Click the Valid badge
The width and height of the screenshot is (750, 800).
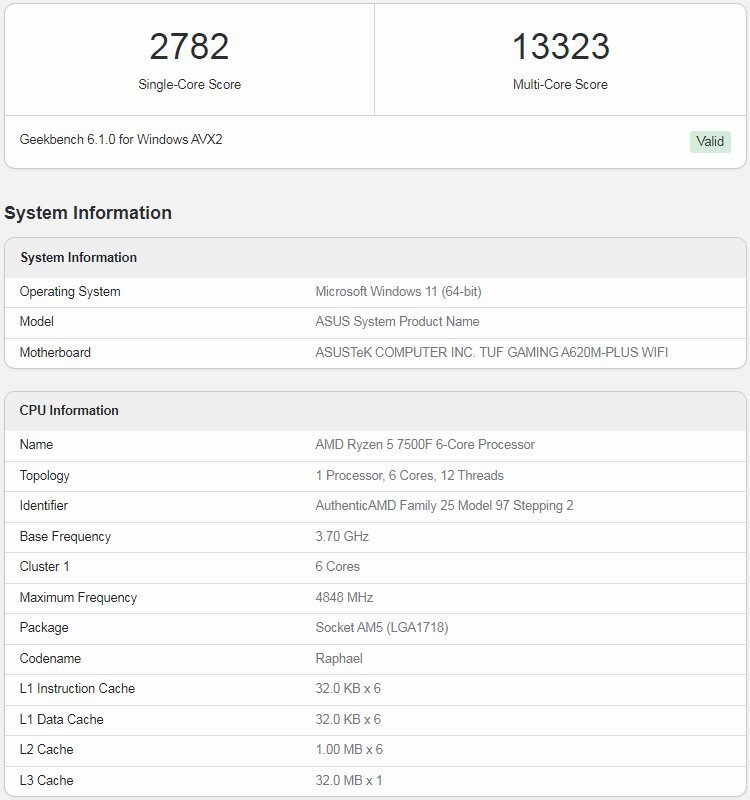tap(710, 141)
